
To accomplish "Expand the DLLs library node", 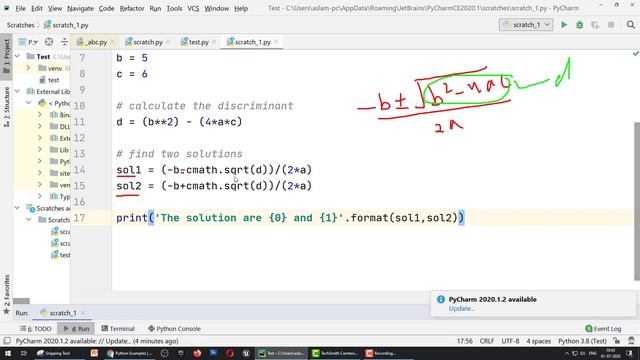I will (40, 127).
